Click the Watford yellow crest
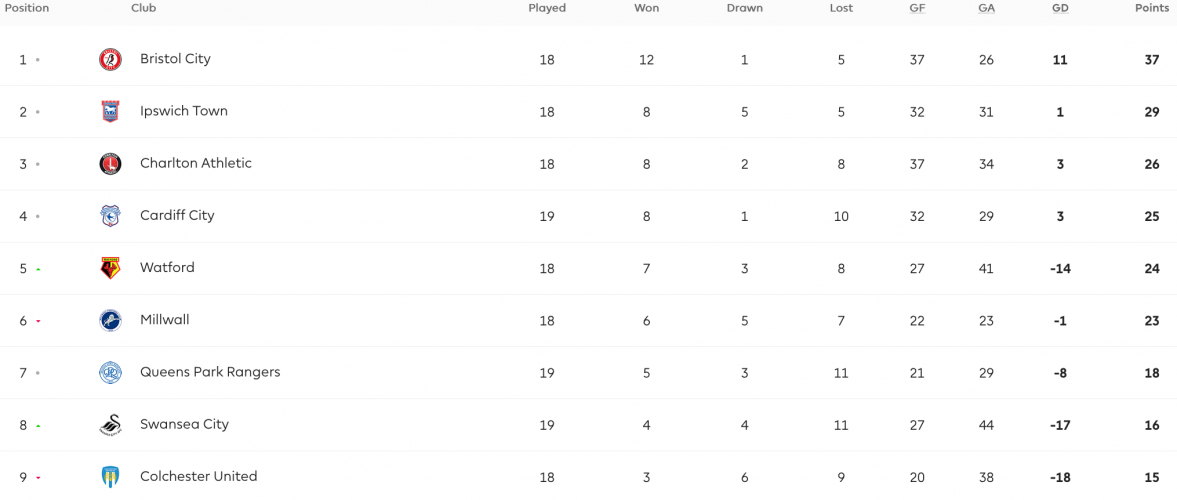Screen dimensions: 1177x500 (x=110, y=268)
